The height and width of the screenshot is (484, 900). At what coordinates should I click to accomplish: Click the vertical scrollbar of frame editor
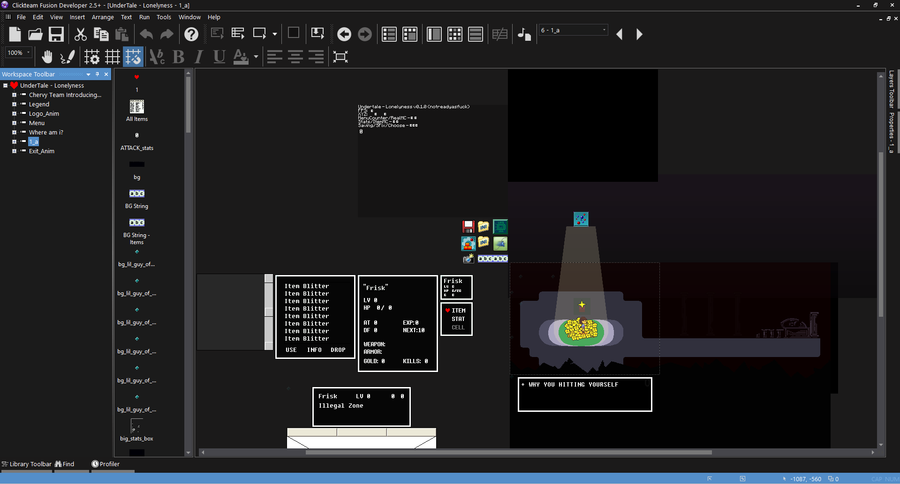coord(881,234)
